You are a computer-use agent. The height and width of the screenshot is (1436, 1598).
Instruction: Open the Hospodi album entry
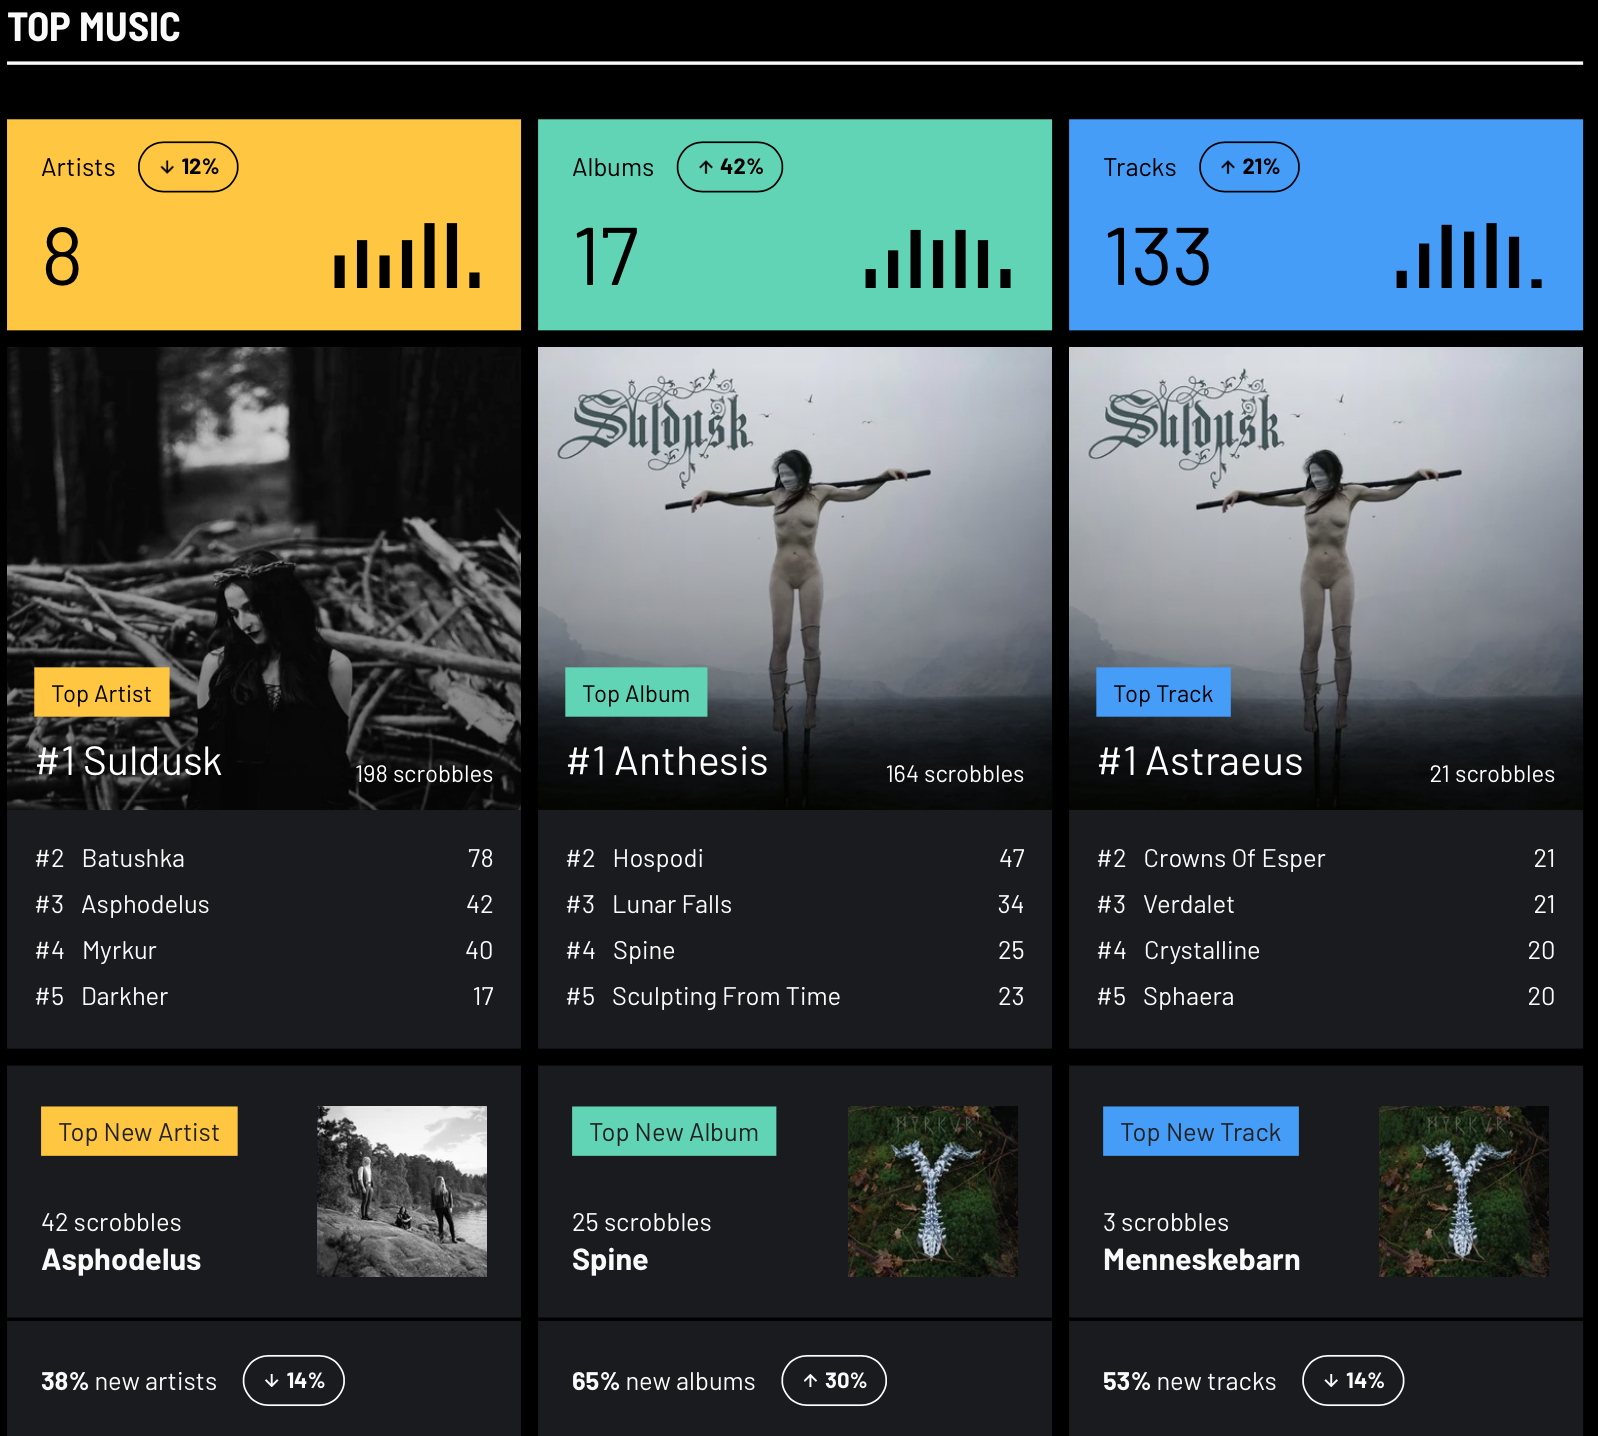click(657, 859)
